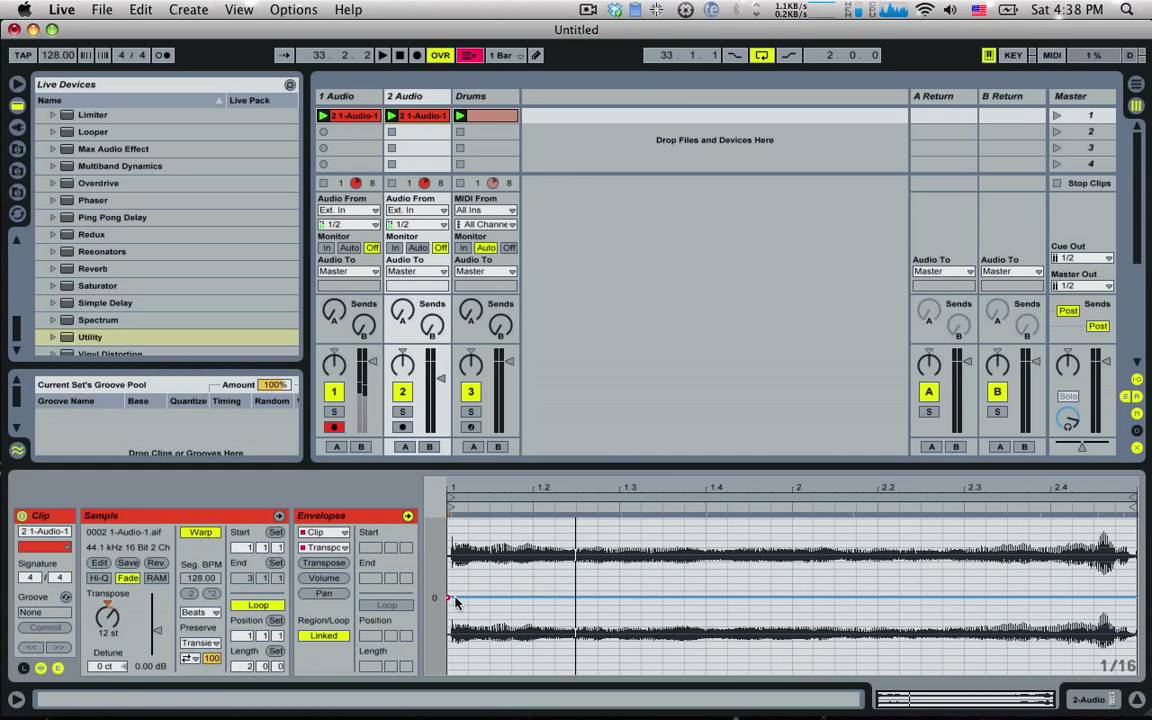This screenshot has width=1152, height=720.
Task: Enable KEY map mode
Action: [x=1013, y=55]
